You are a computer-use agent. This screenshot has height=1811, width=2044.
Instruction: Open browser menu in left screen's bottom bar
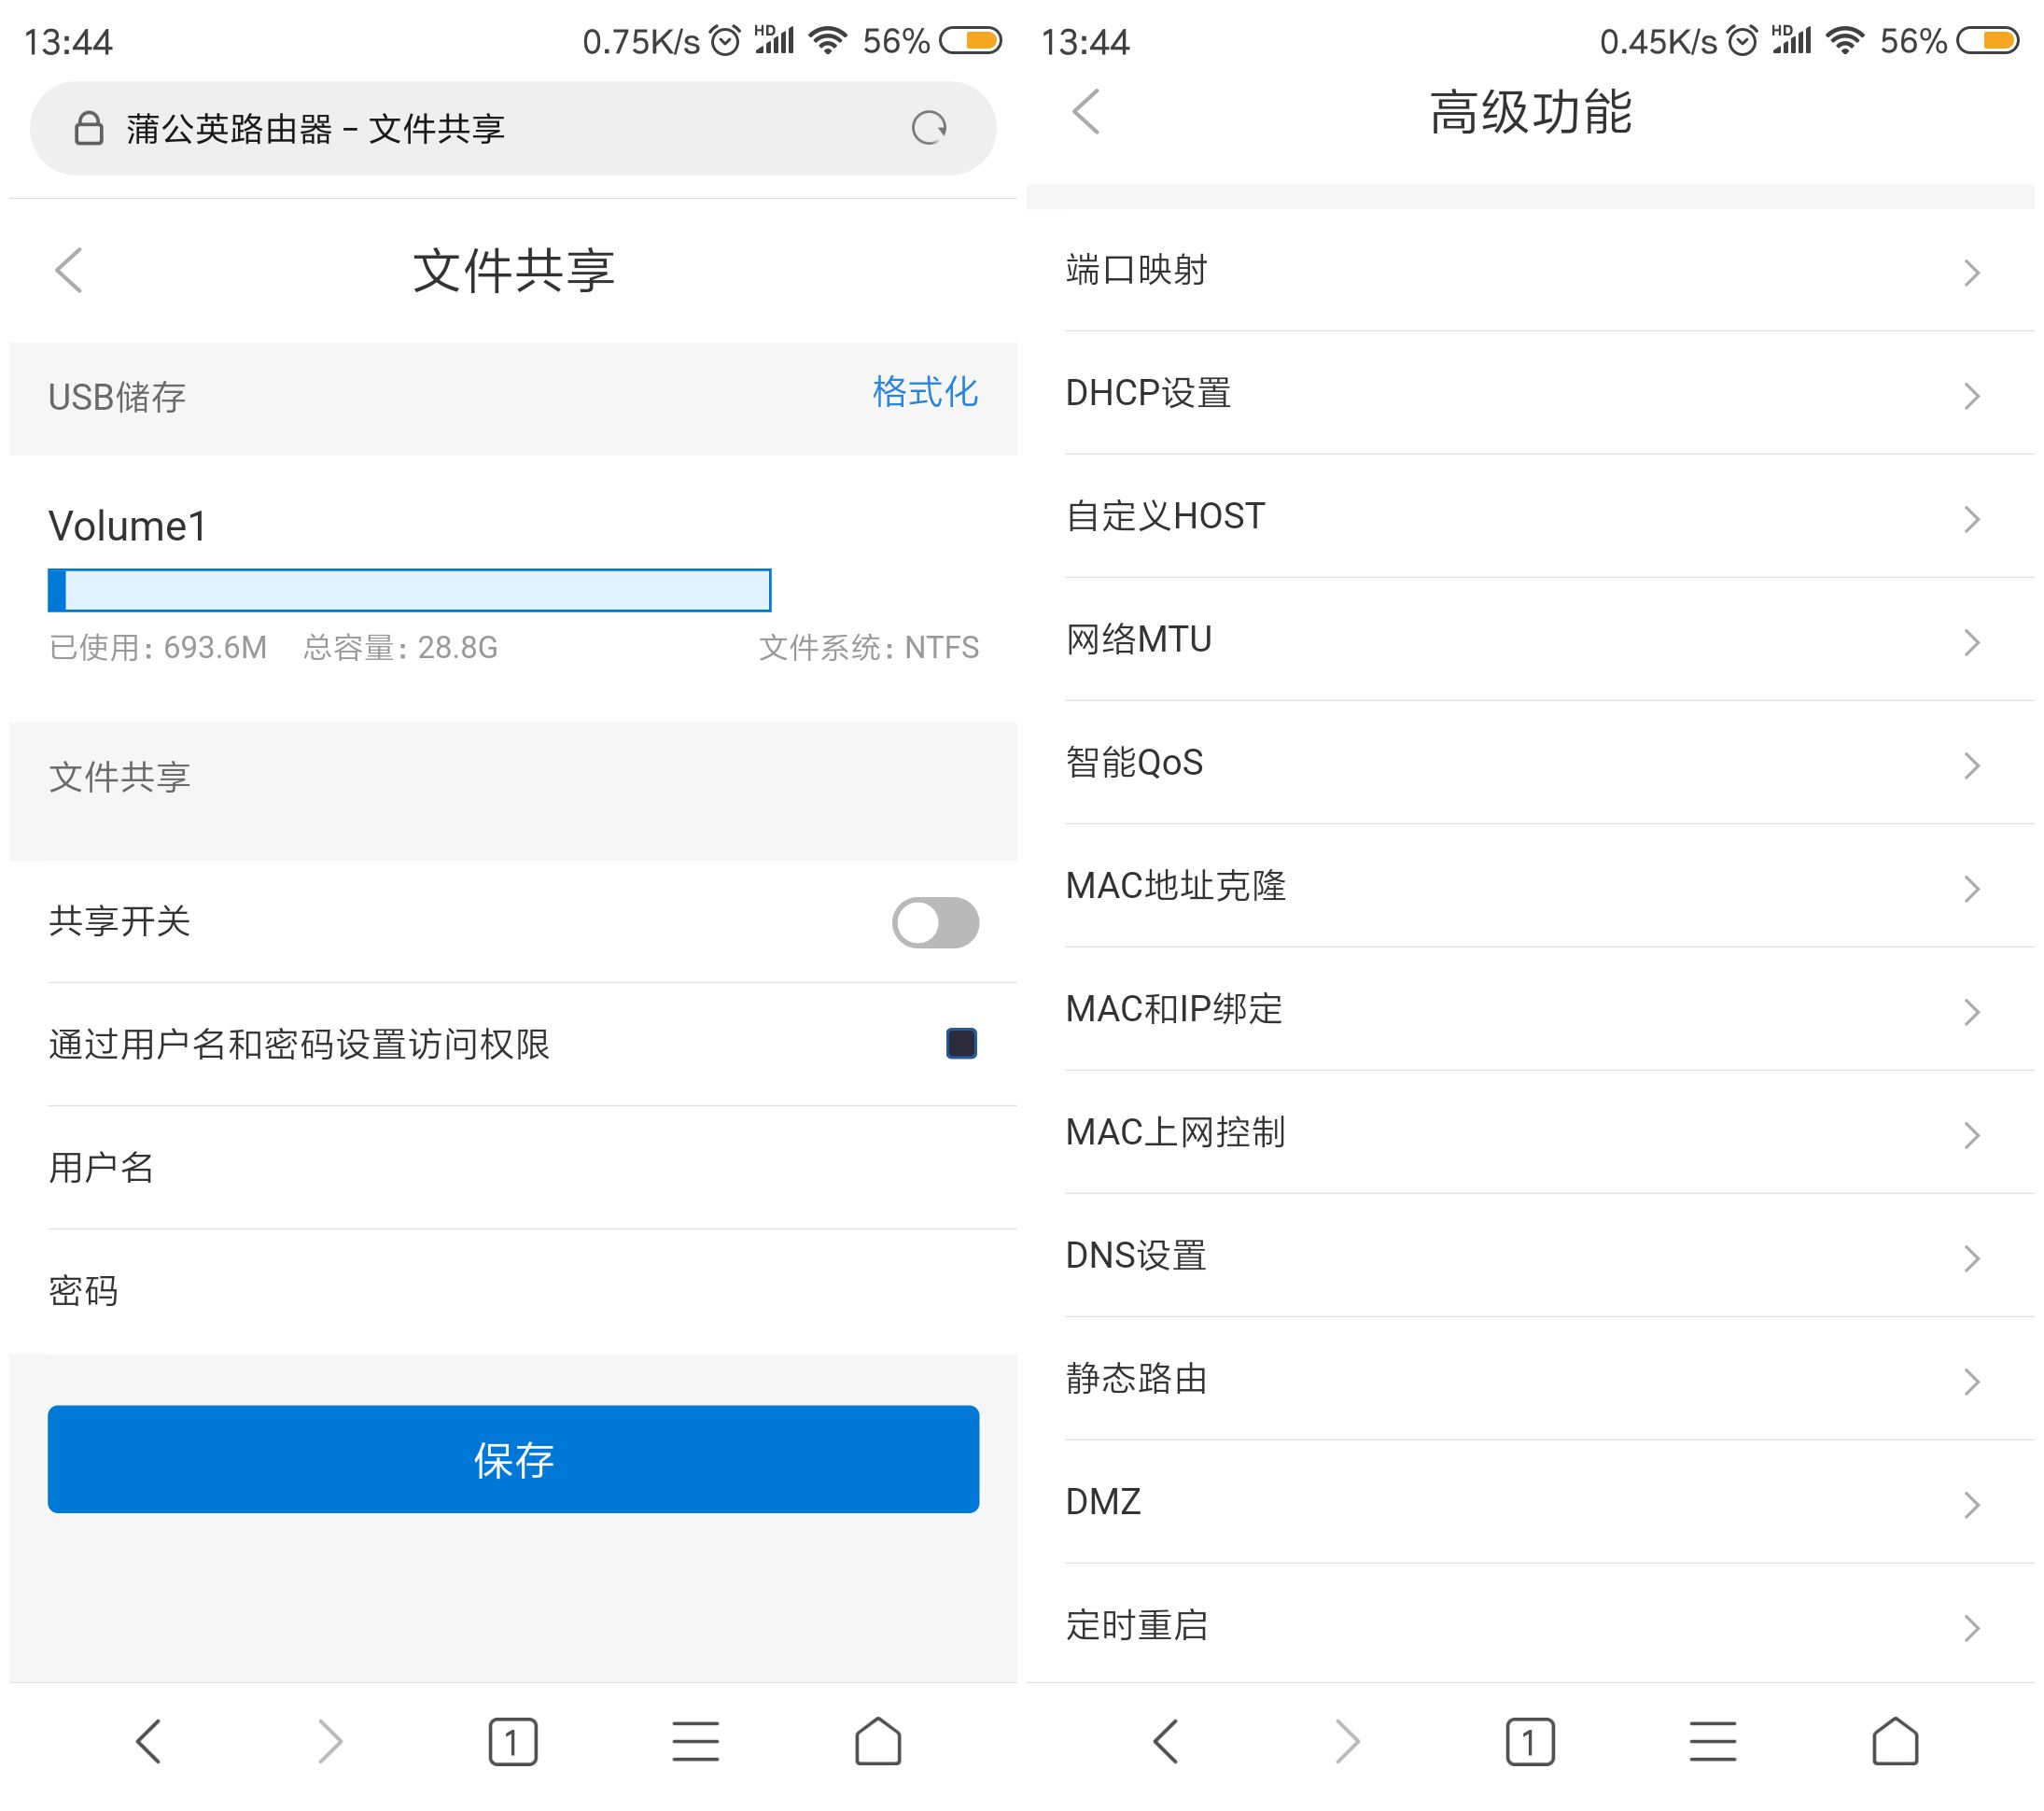pos(695,1741)
